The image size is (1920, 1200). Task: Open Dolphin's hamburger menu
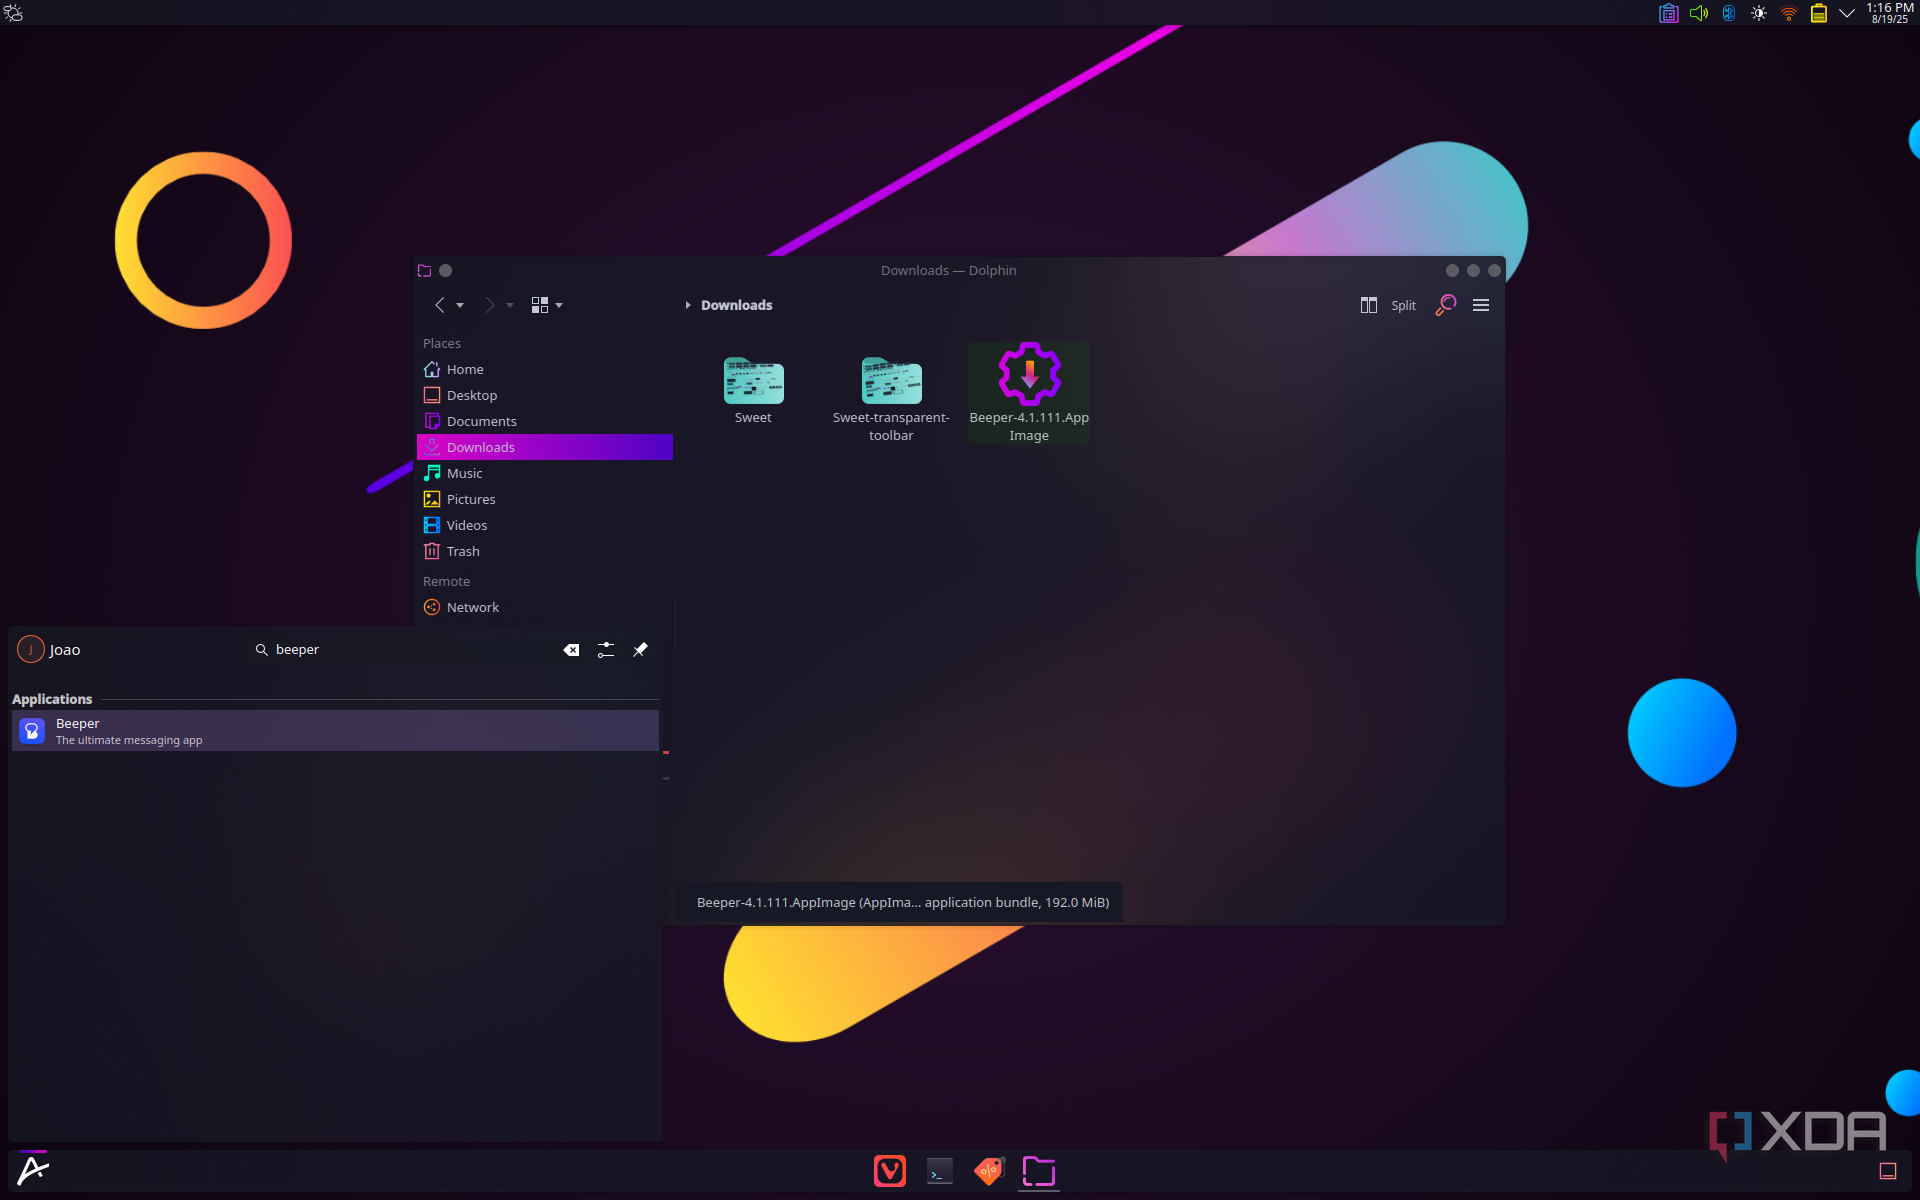1481,305
